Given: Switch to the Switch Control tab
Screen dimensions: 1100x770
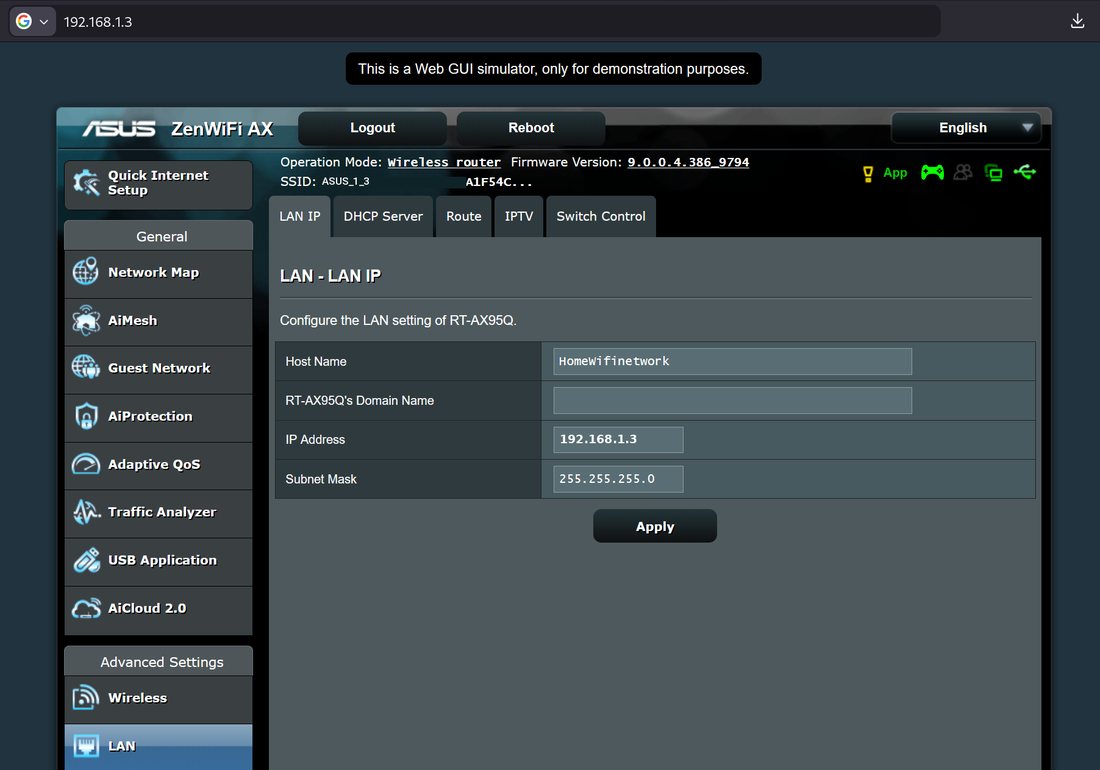Looking at the screenshot, I should [601, 216].
